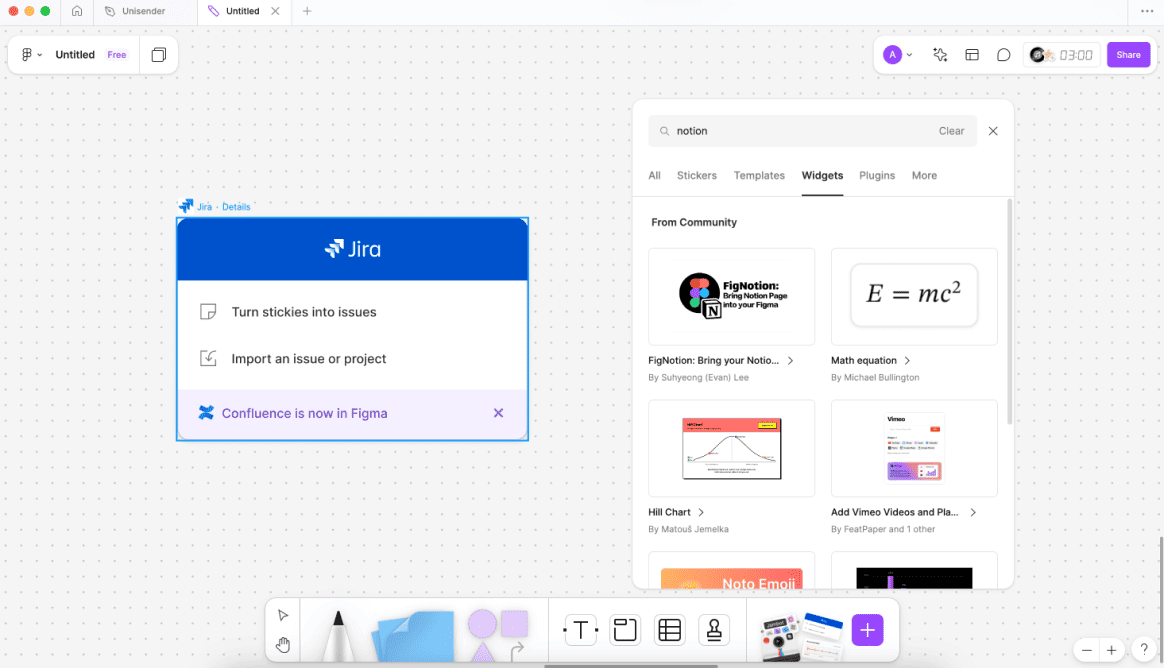
Task: Expand FigNotion widget details chevron
Action: click(x=791, y=361)
